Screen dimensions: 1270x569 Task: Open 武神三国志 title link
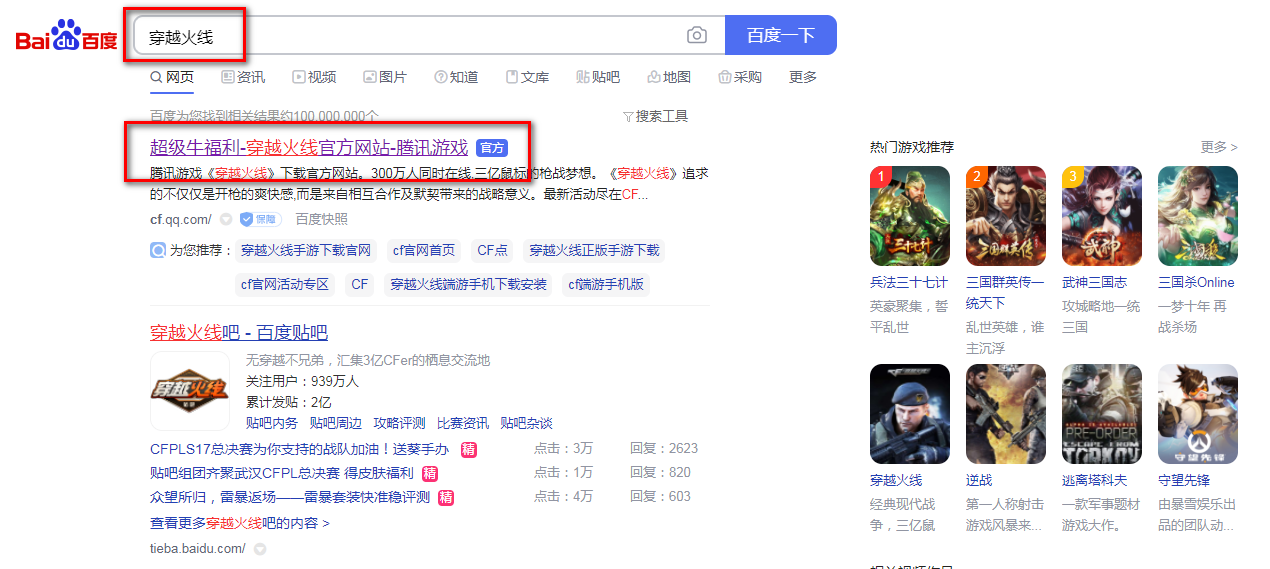[1094, 282]
